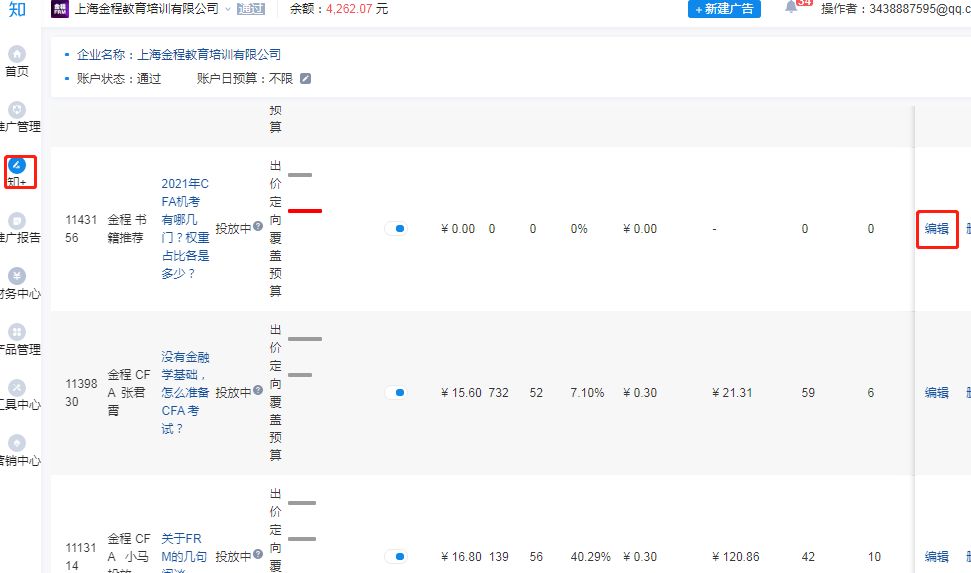This screenshot has height=573, width=971.
Task: Click operator email 3438887595@qq
Action: 920,9
